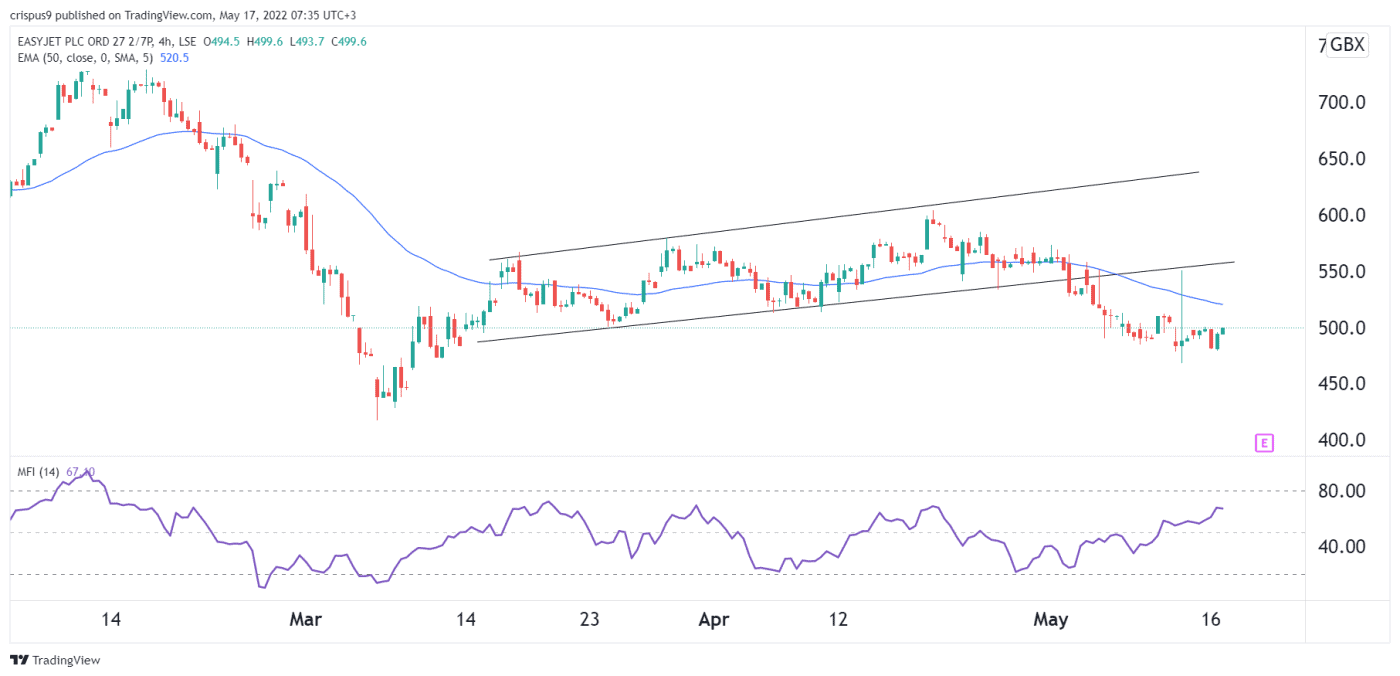Select the Apr label on the time axis
The image size is (1400, 676).
click(714, 619)
